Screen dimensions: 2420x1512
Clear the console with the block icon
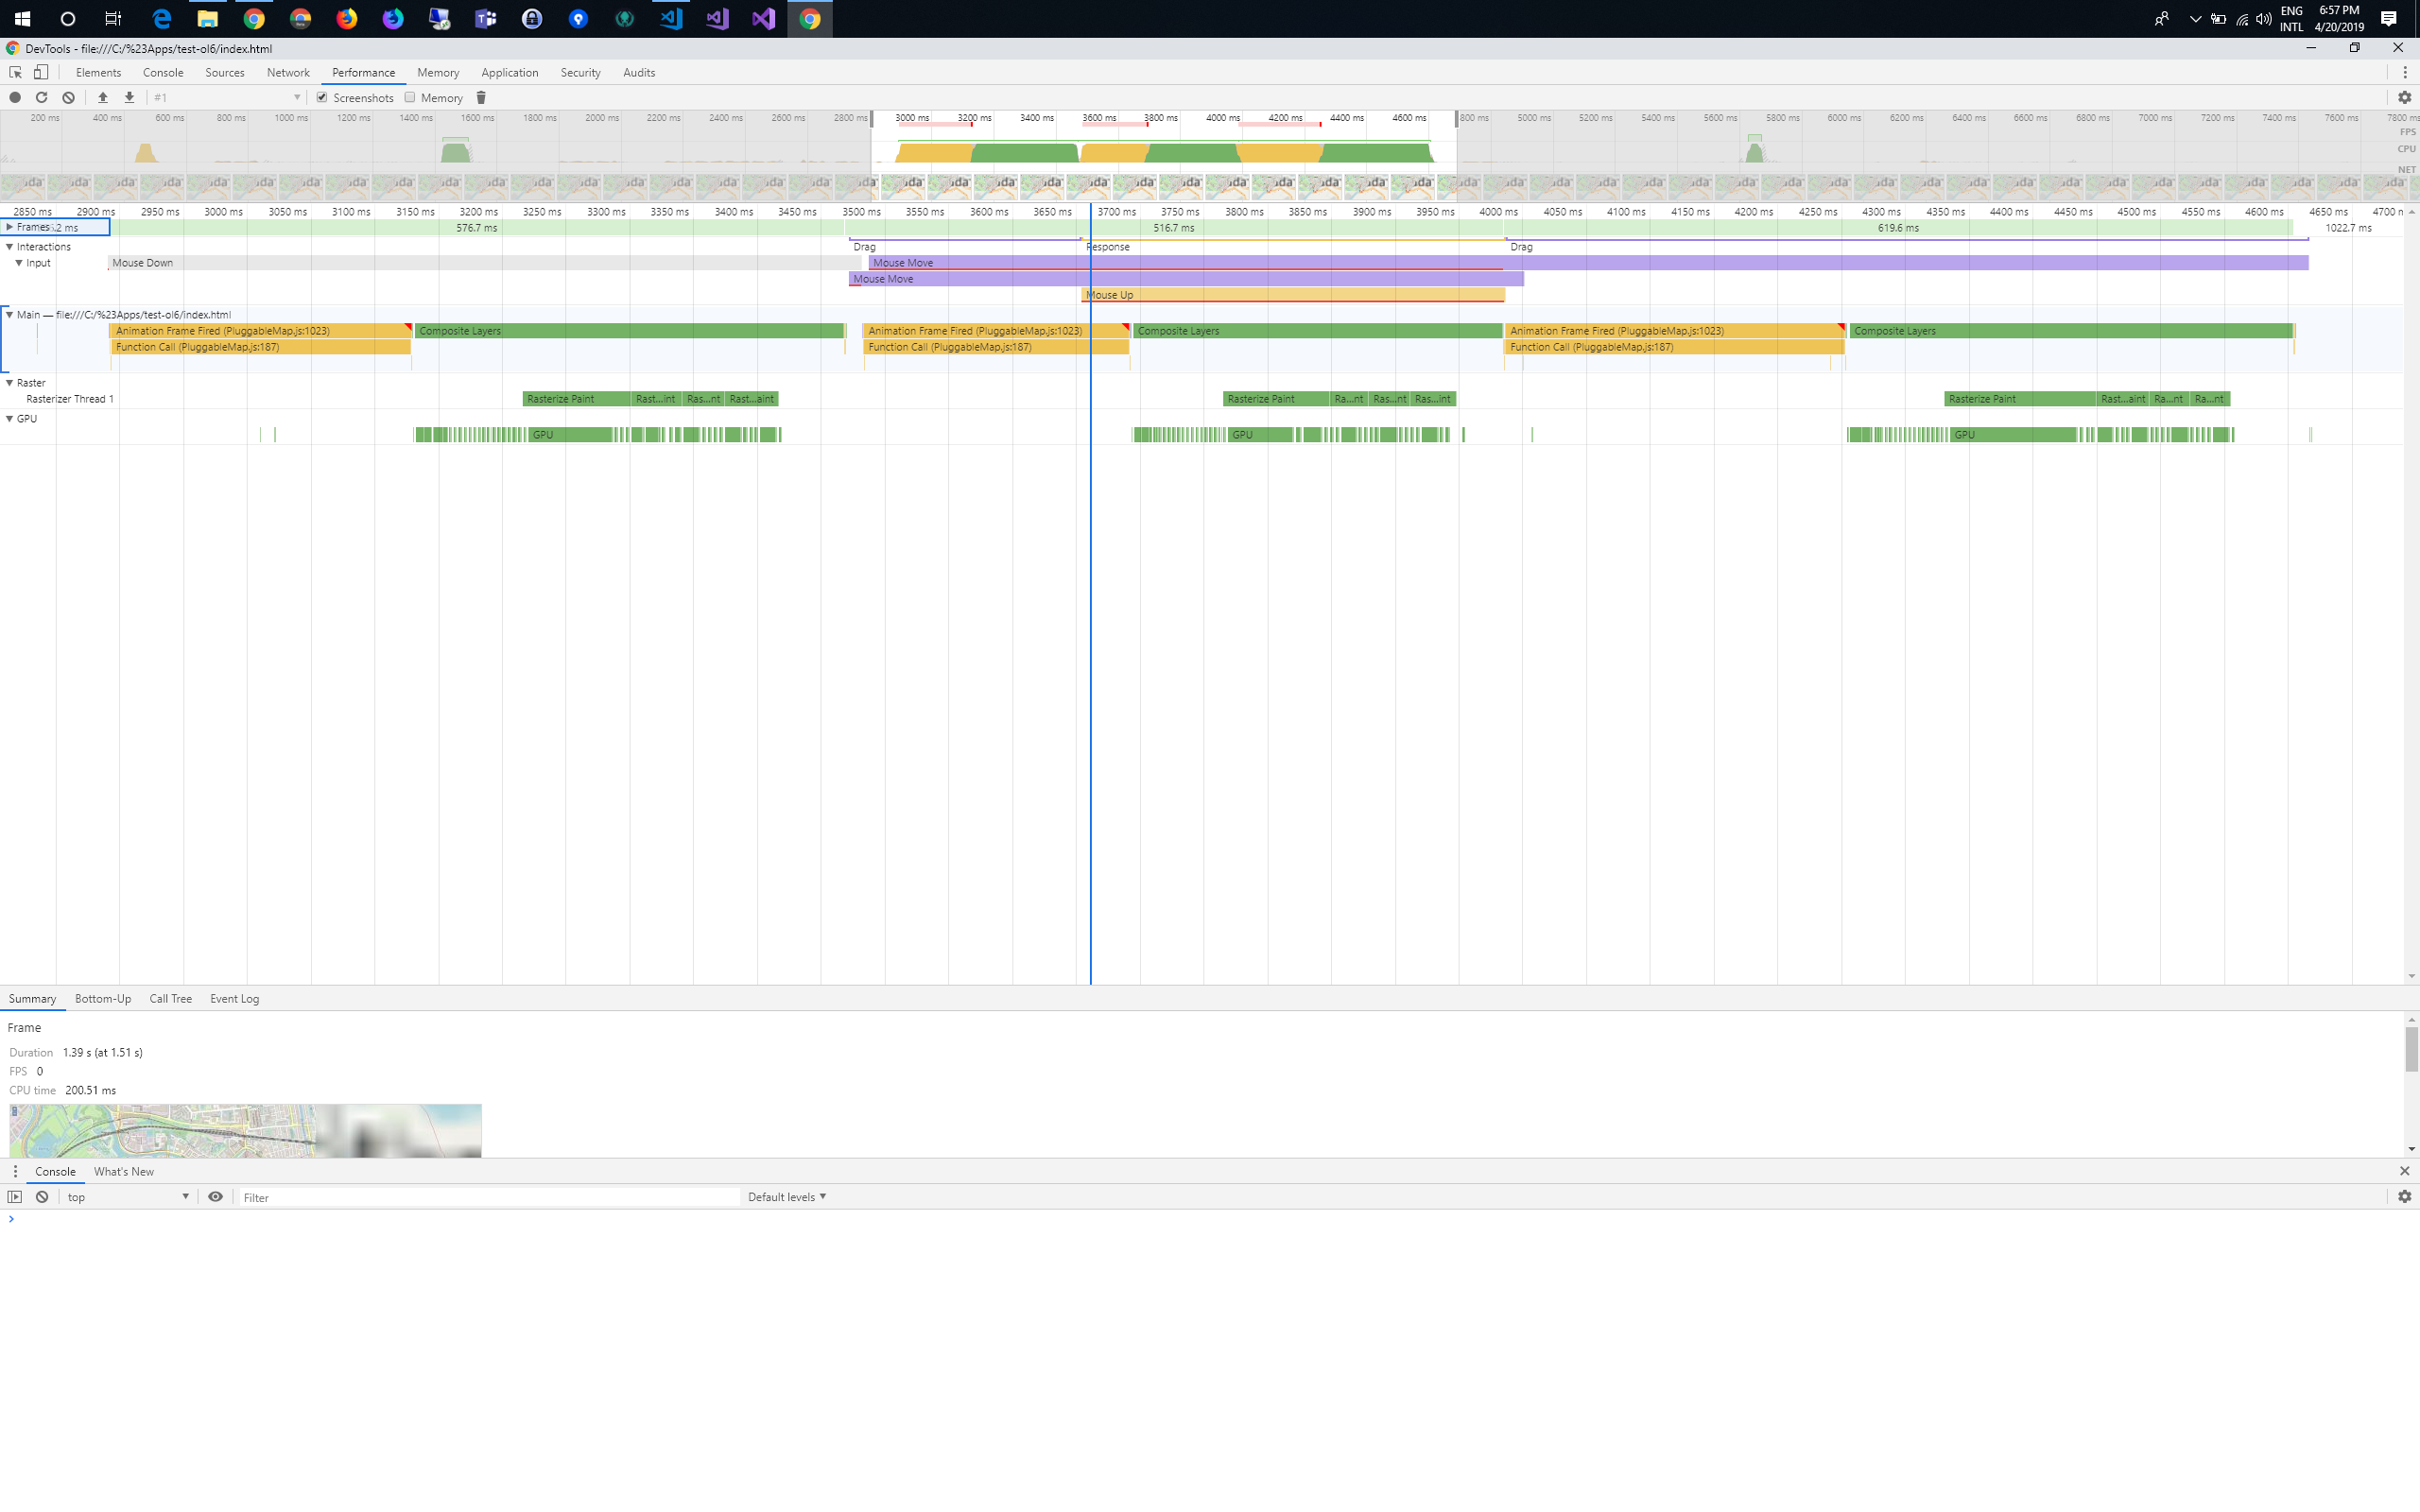[41, 1196]
